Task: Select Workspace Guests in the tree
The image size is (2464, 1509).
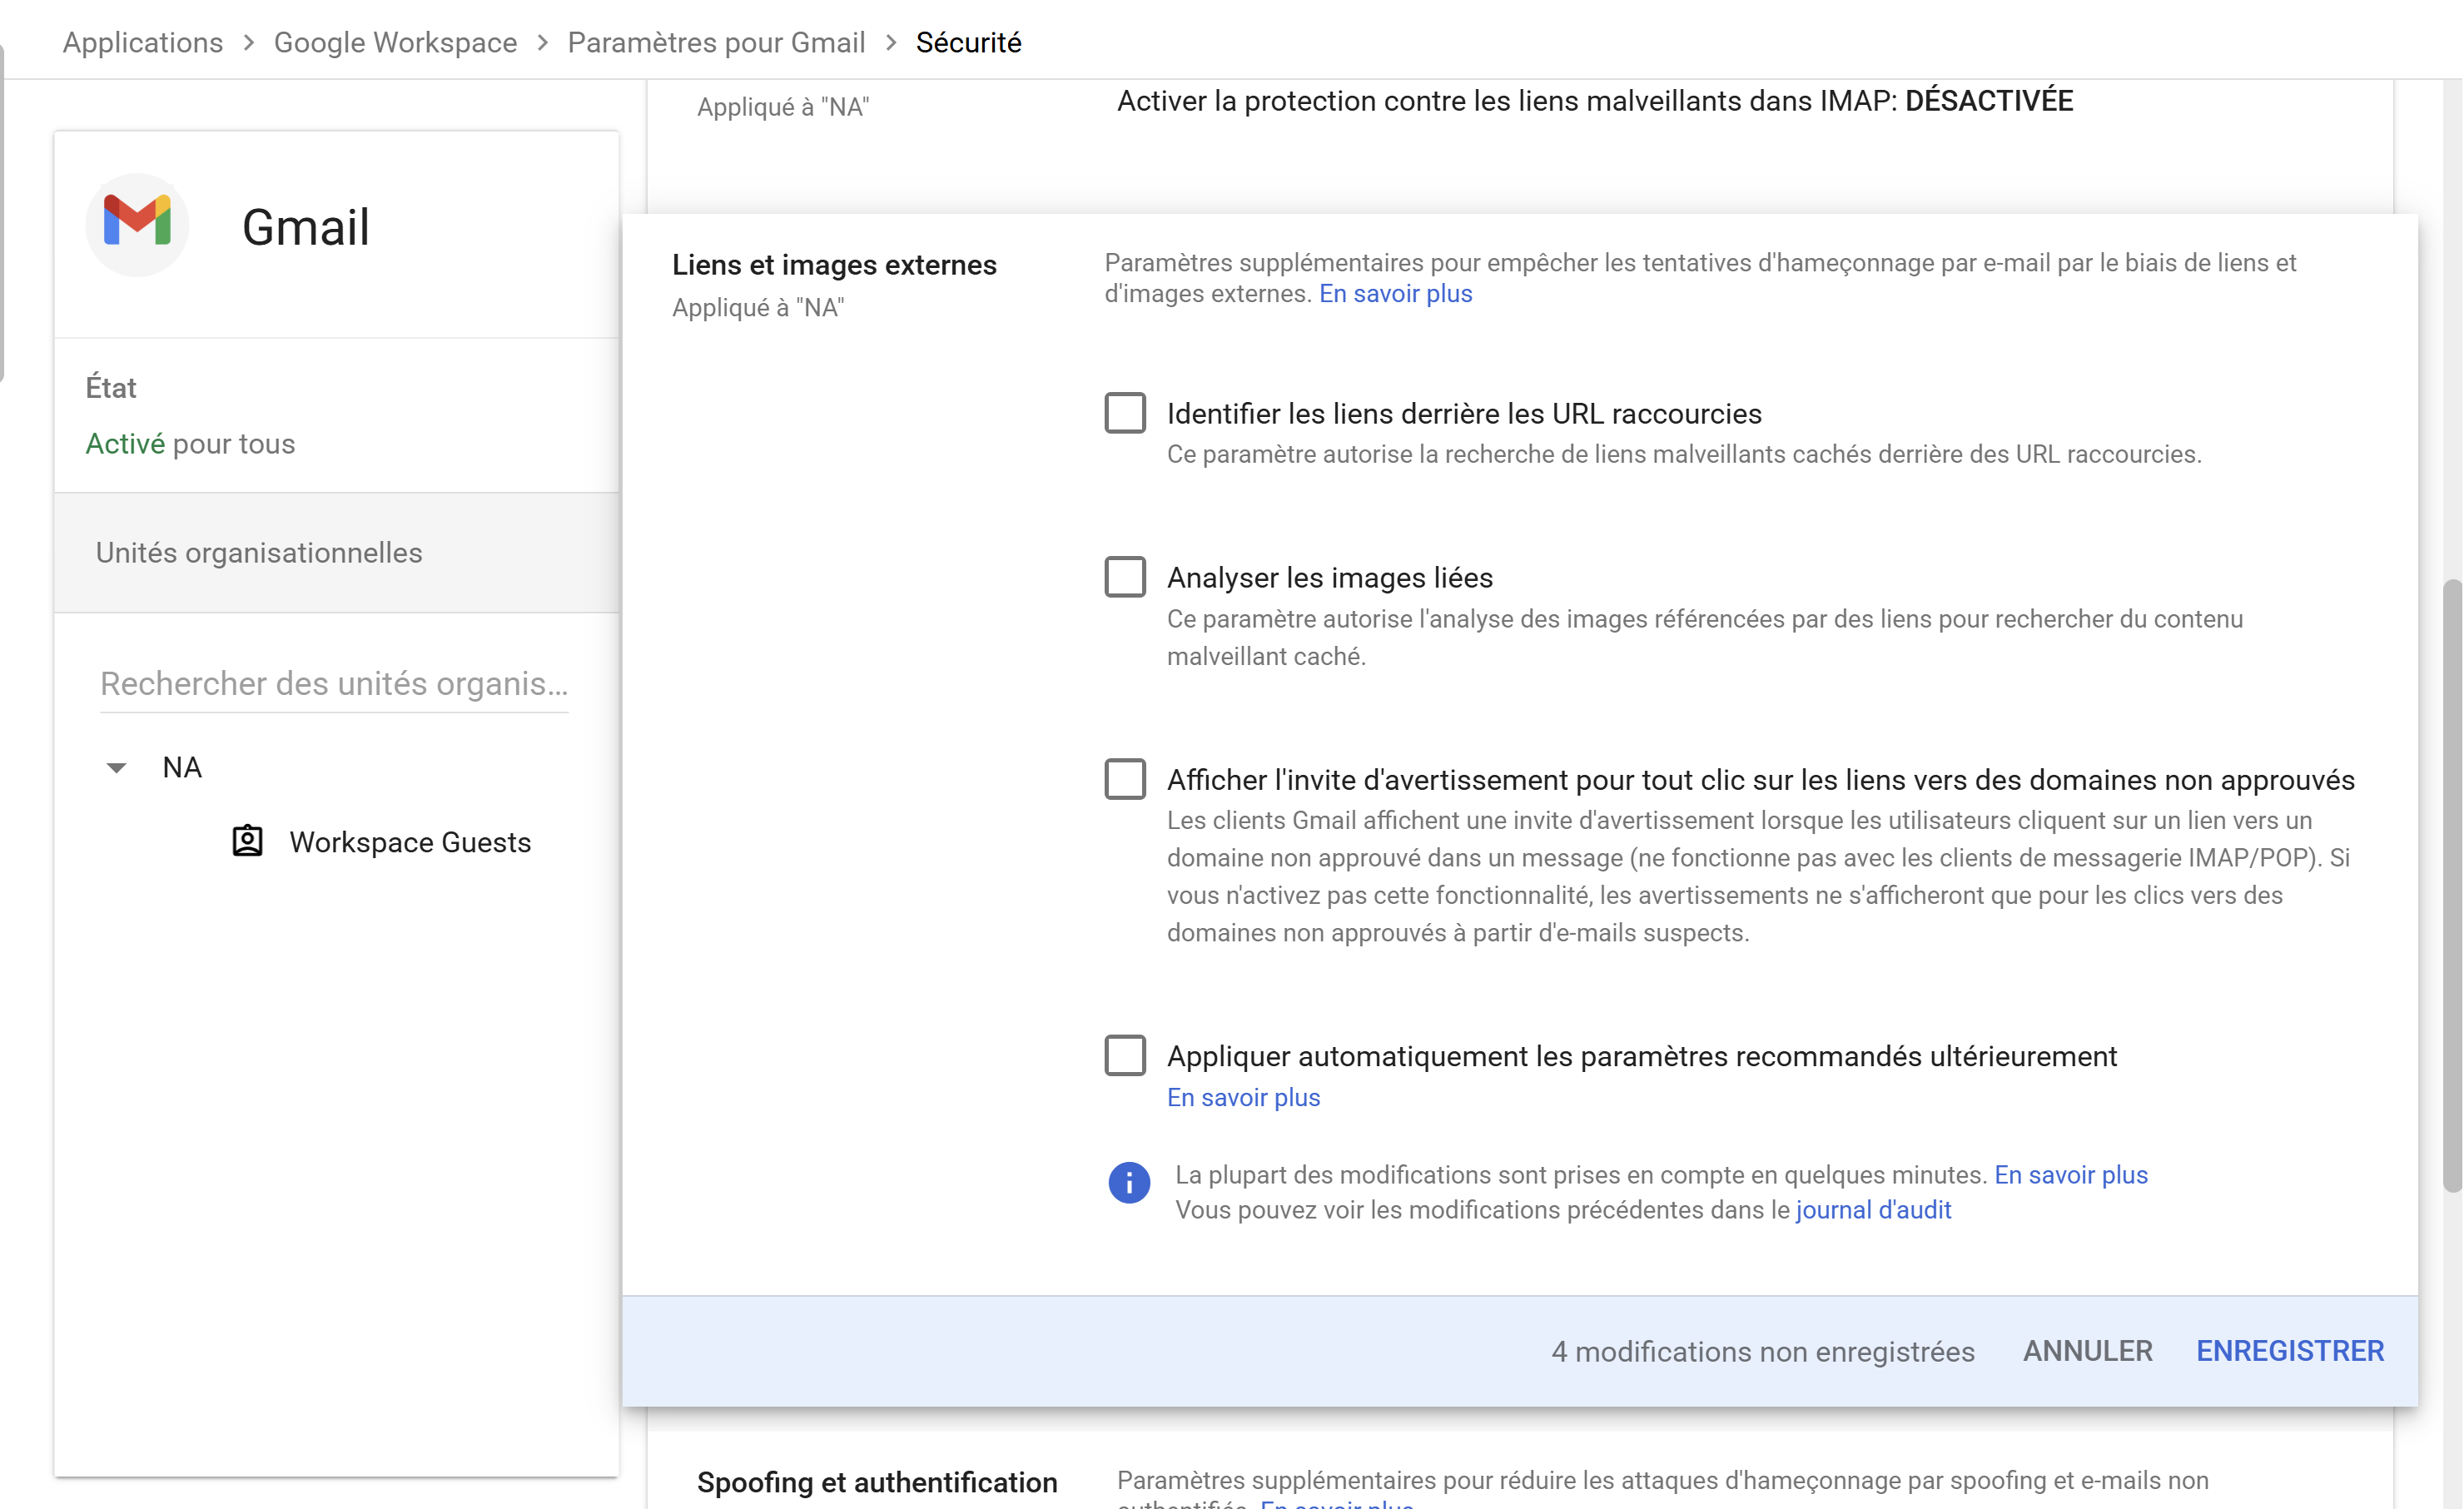Action: tap(410, 842)
